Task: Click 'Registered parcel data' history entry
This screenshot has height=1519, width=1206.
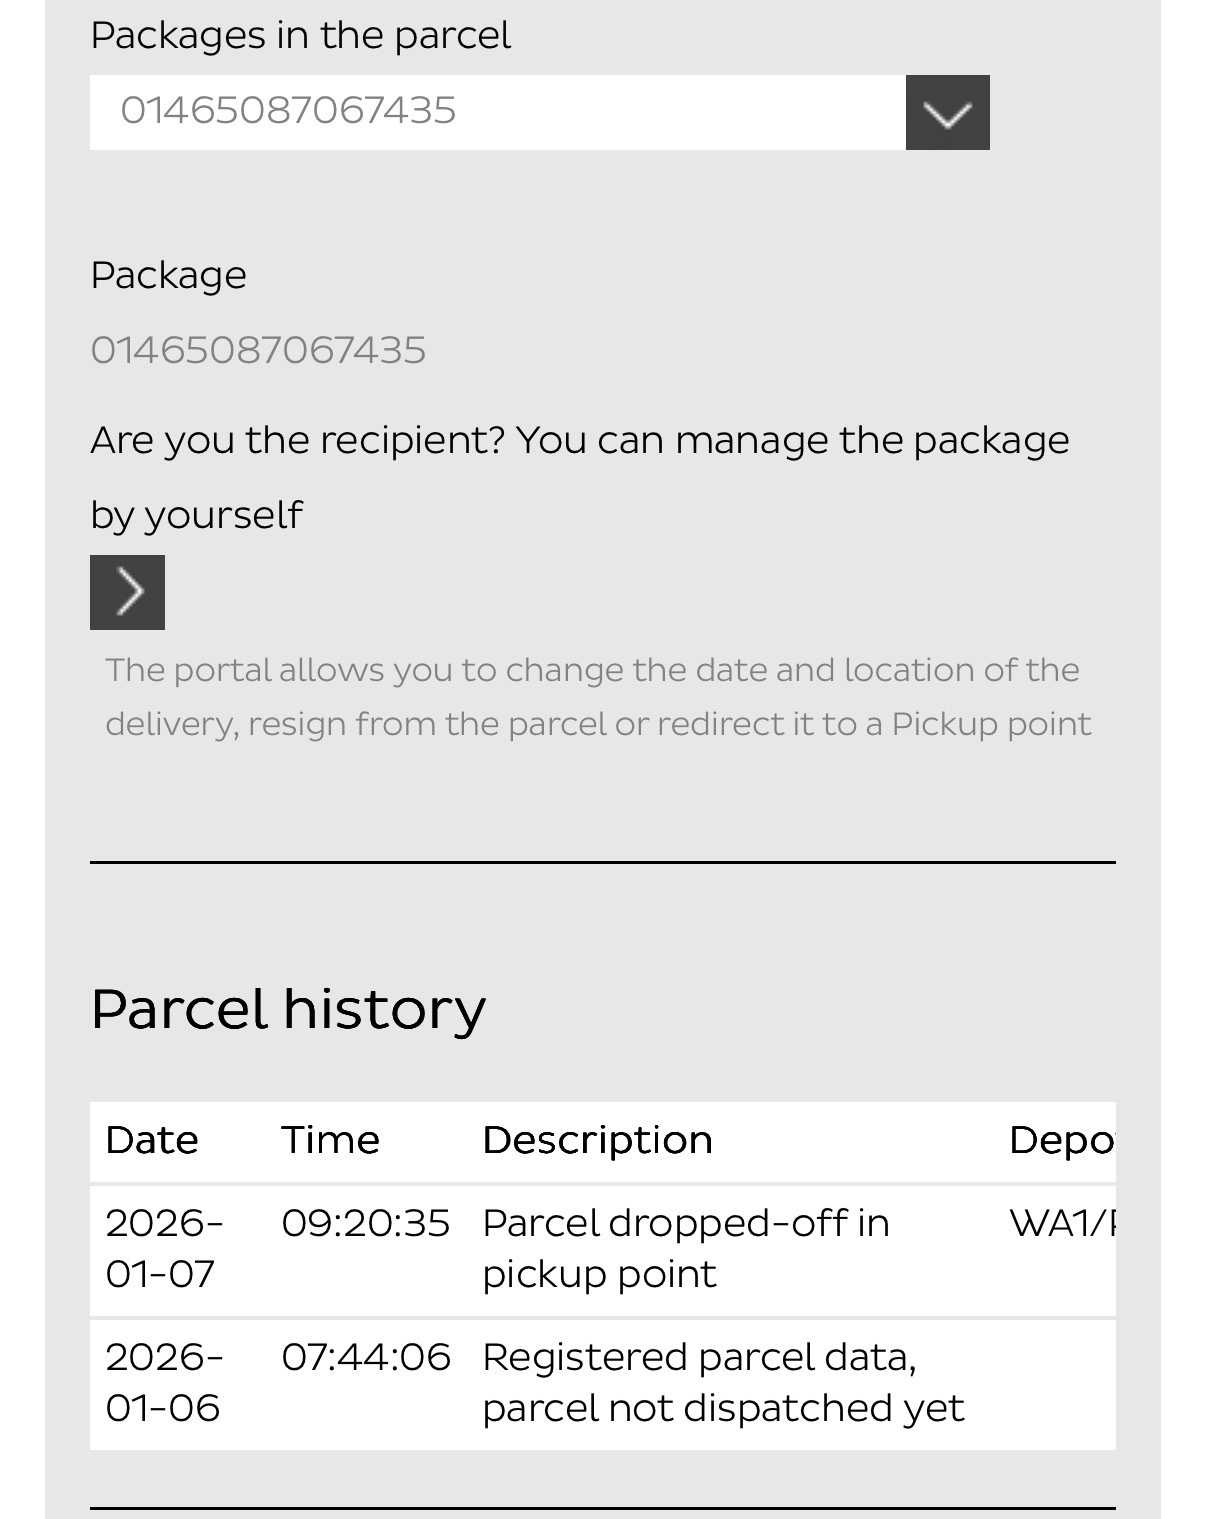Action: click(722, 1382)
